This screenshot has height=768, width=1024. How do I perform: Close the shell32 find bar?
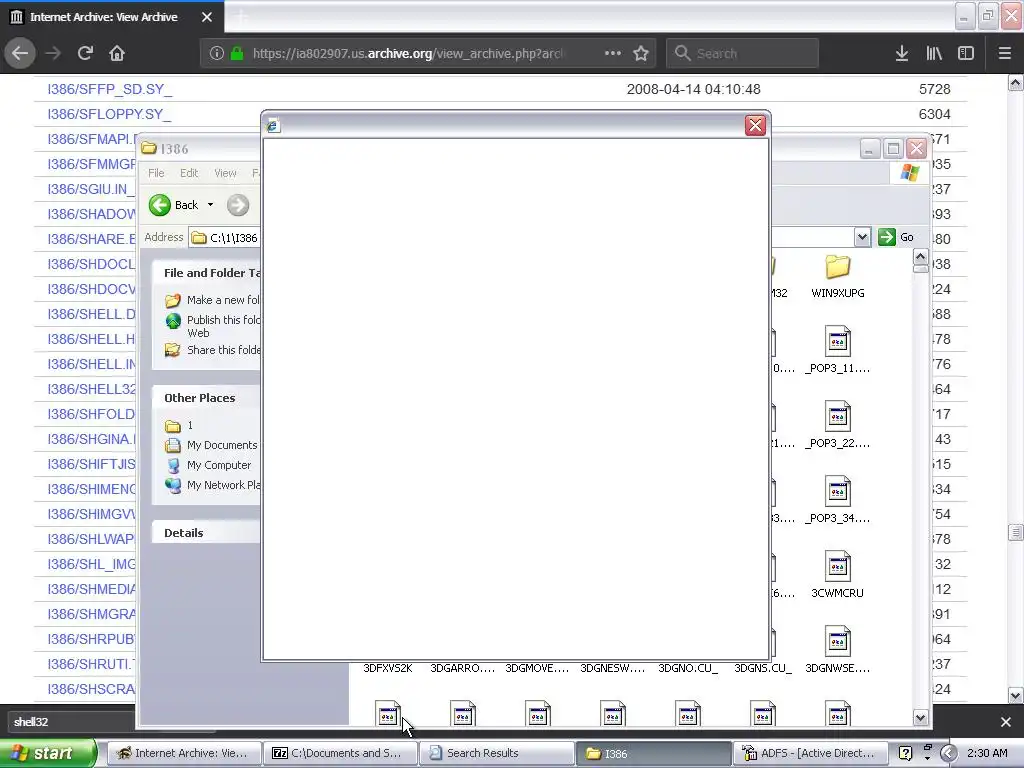(1006, 722)
